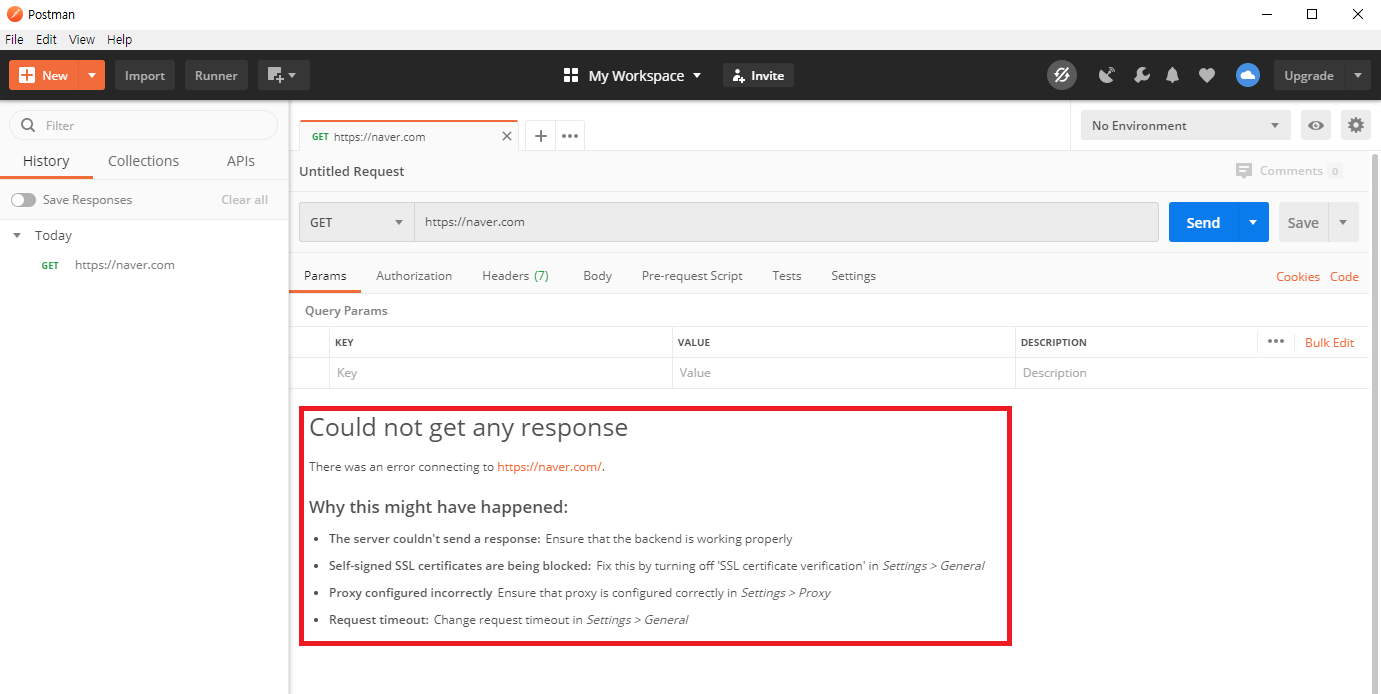
Task: Open the manage environments gear icon
Action: tap(1356, 125)
